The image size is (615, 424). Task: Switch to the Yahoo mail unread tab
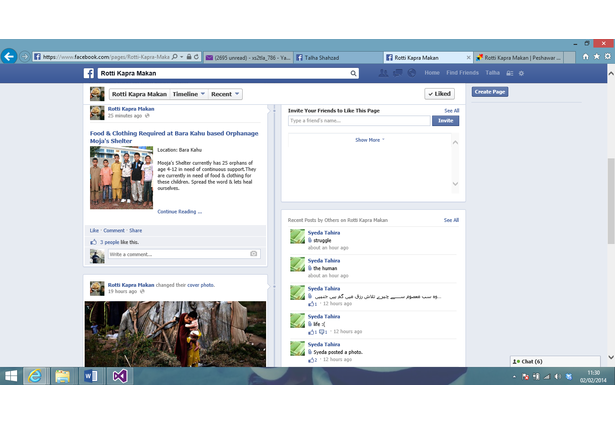click(249, 58)
